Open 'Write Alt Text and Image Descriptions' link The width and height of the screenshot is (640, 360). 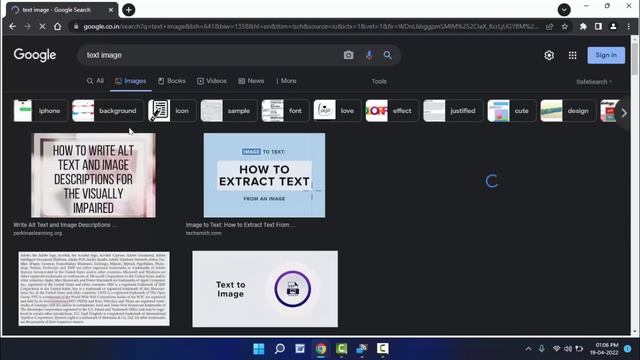(x=64, y=225)
